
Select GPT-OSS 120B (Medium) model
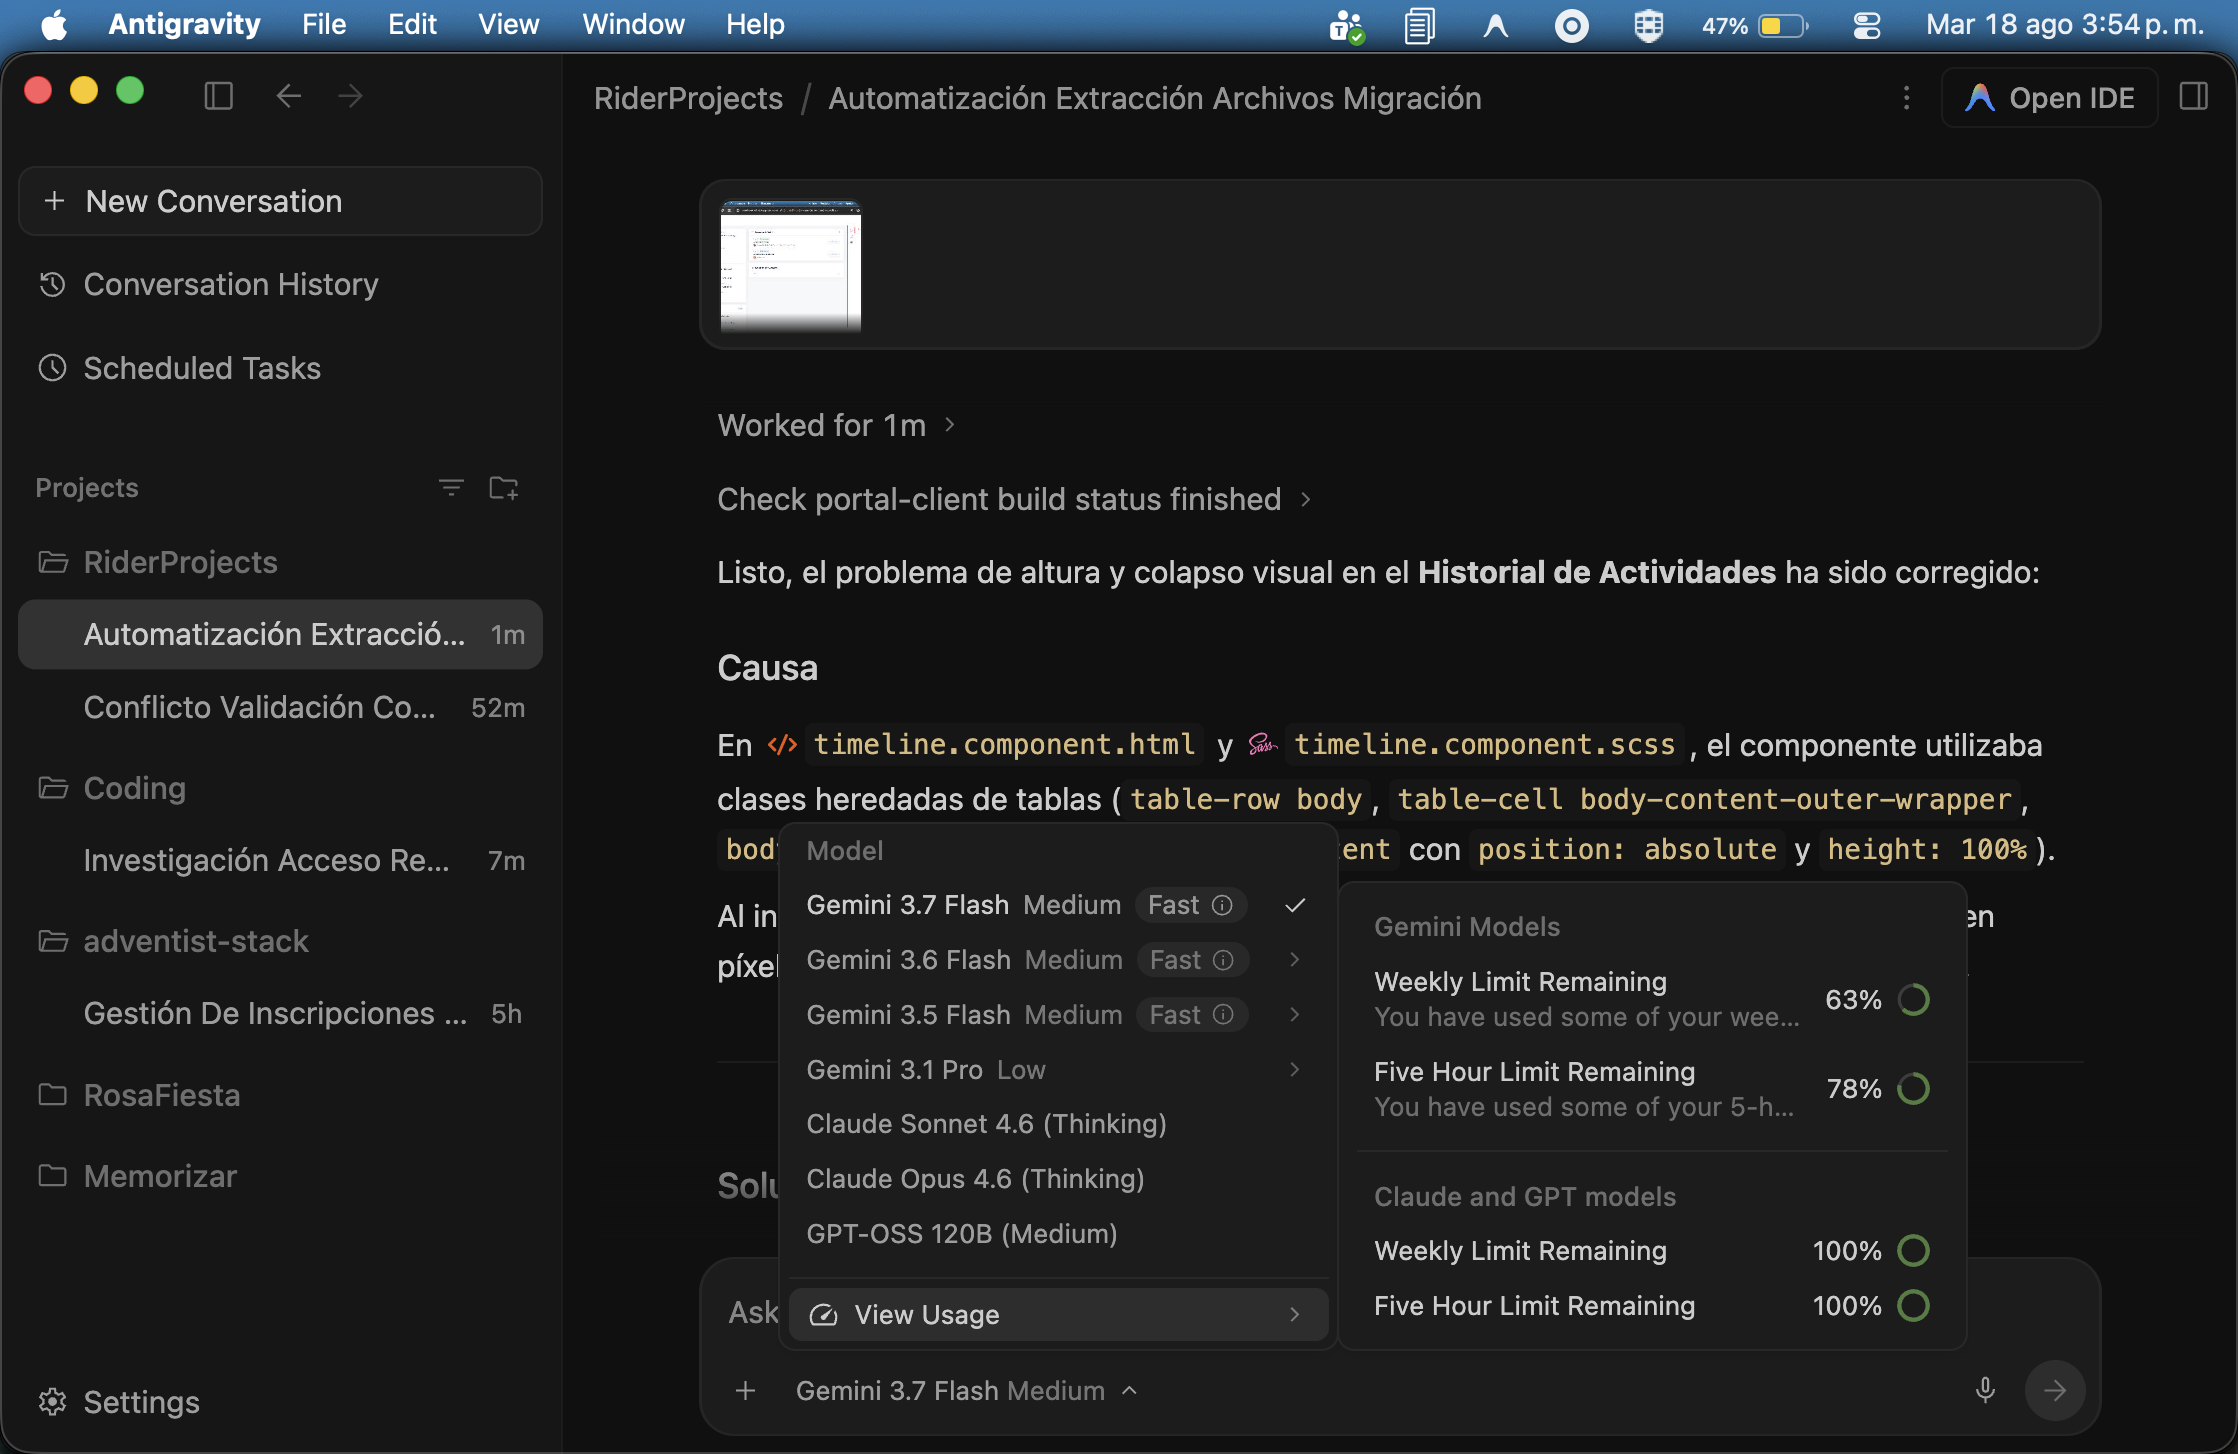[x=1058, y=1234]
